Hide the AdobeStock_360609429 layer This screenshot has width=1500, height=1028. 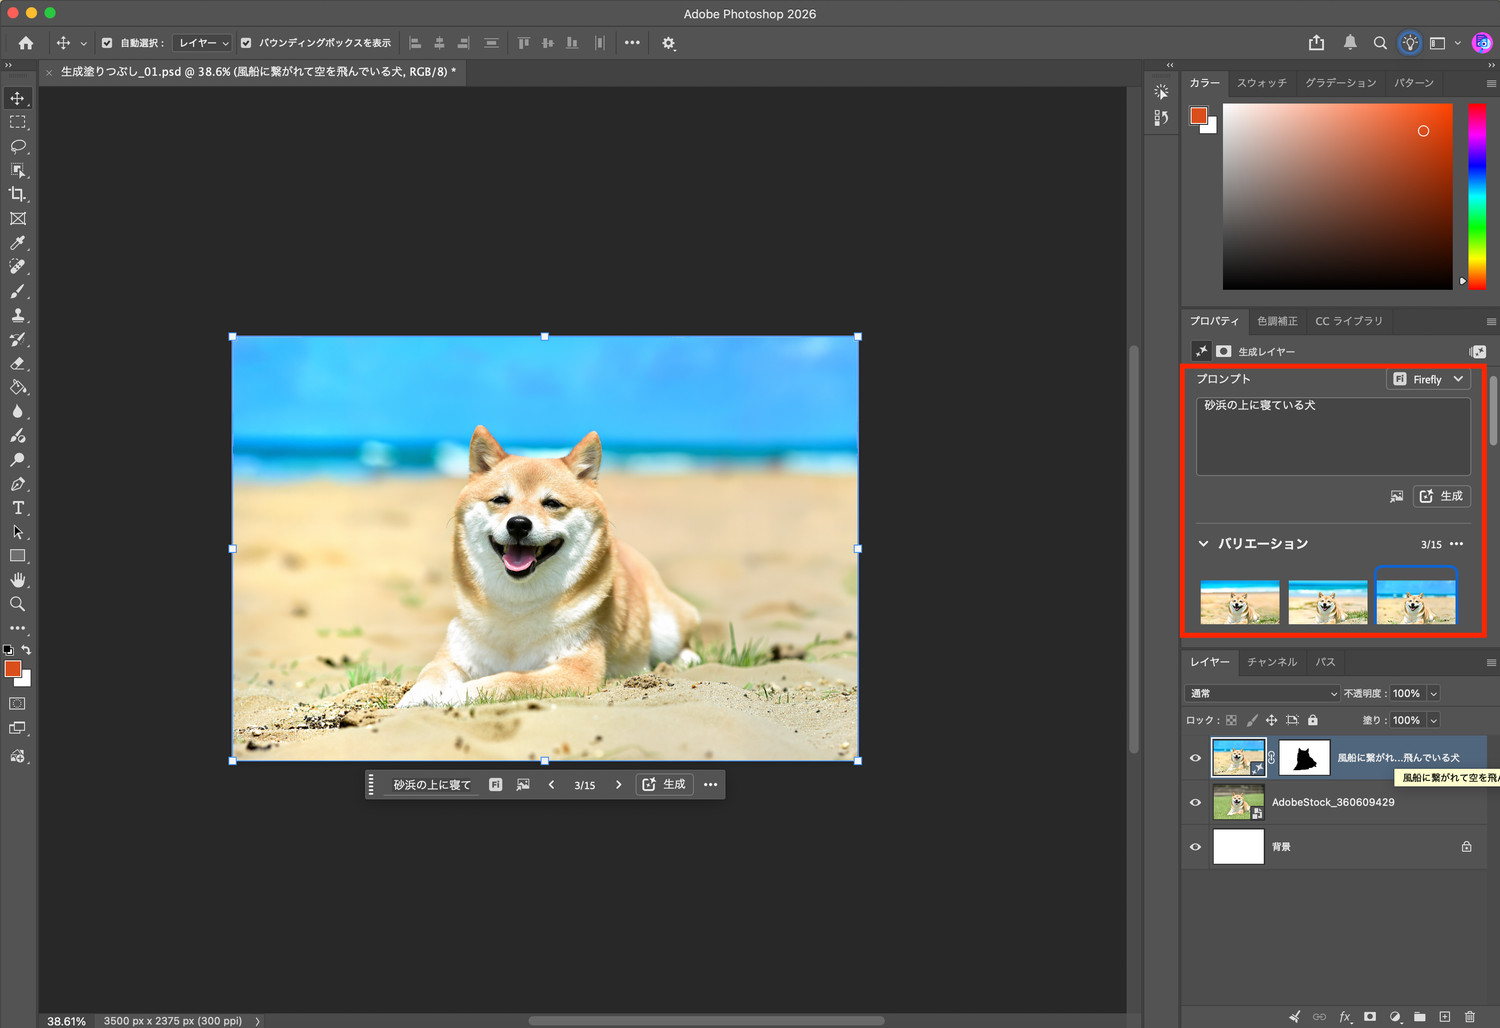coord(1195,802)
